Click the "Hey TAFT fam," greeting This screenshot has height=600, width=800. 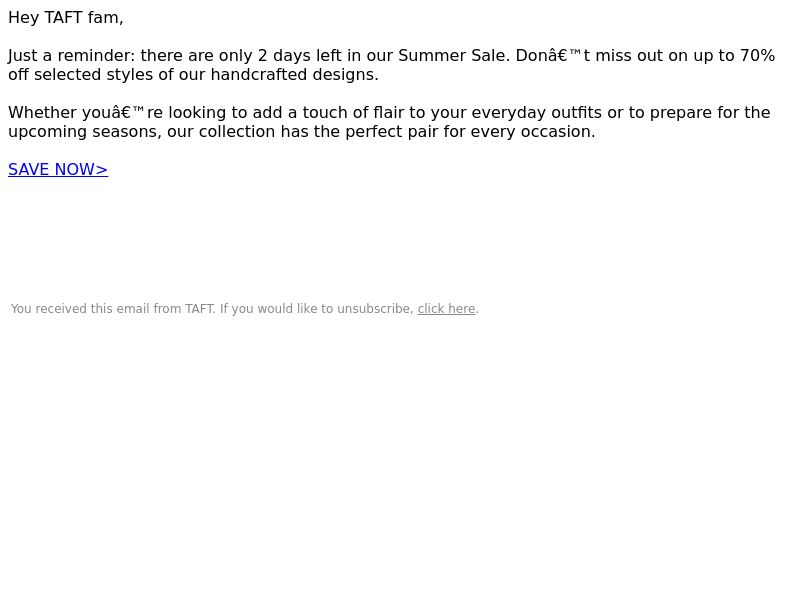66,18
